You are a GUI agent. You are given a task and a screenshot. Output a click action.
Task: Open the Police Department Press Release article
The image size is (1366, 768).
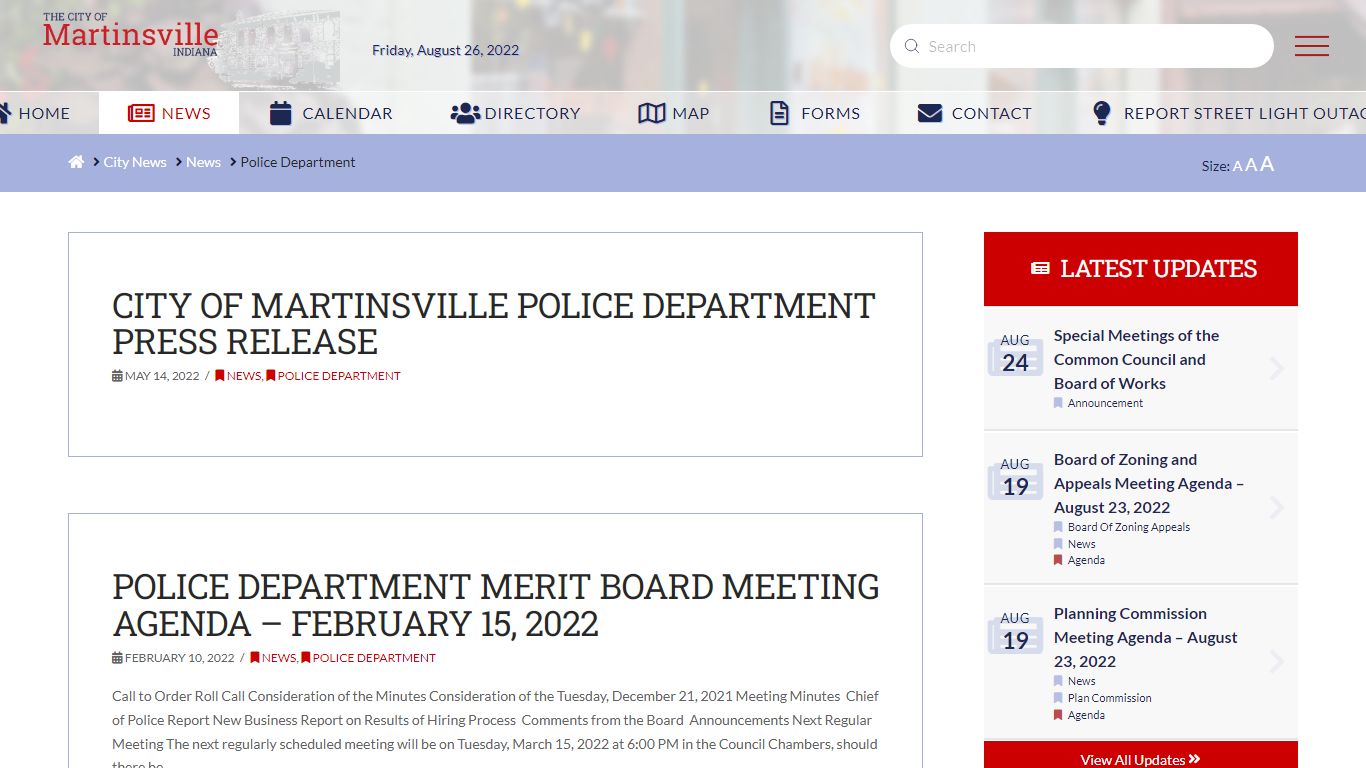pos(494,323)
